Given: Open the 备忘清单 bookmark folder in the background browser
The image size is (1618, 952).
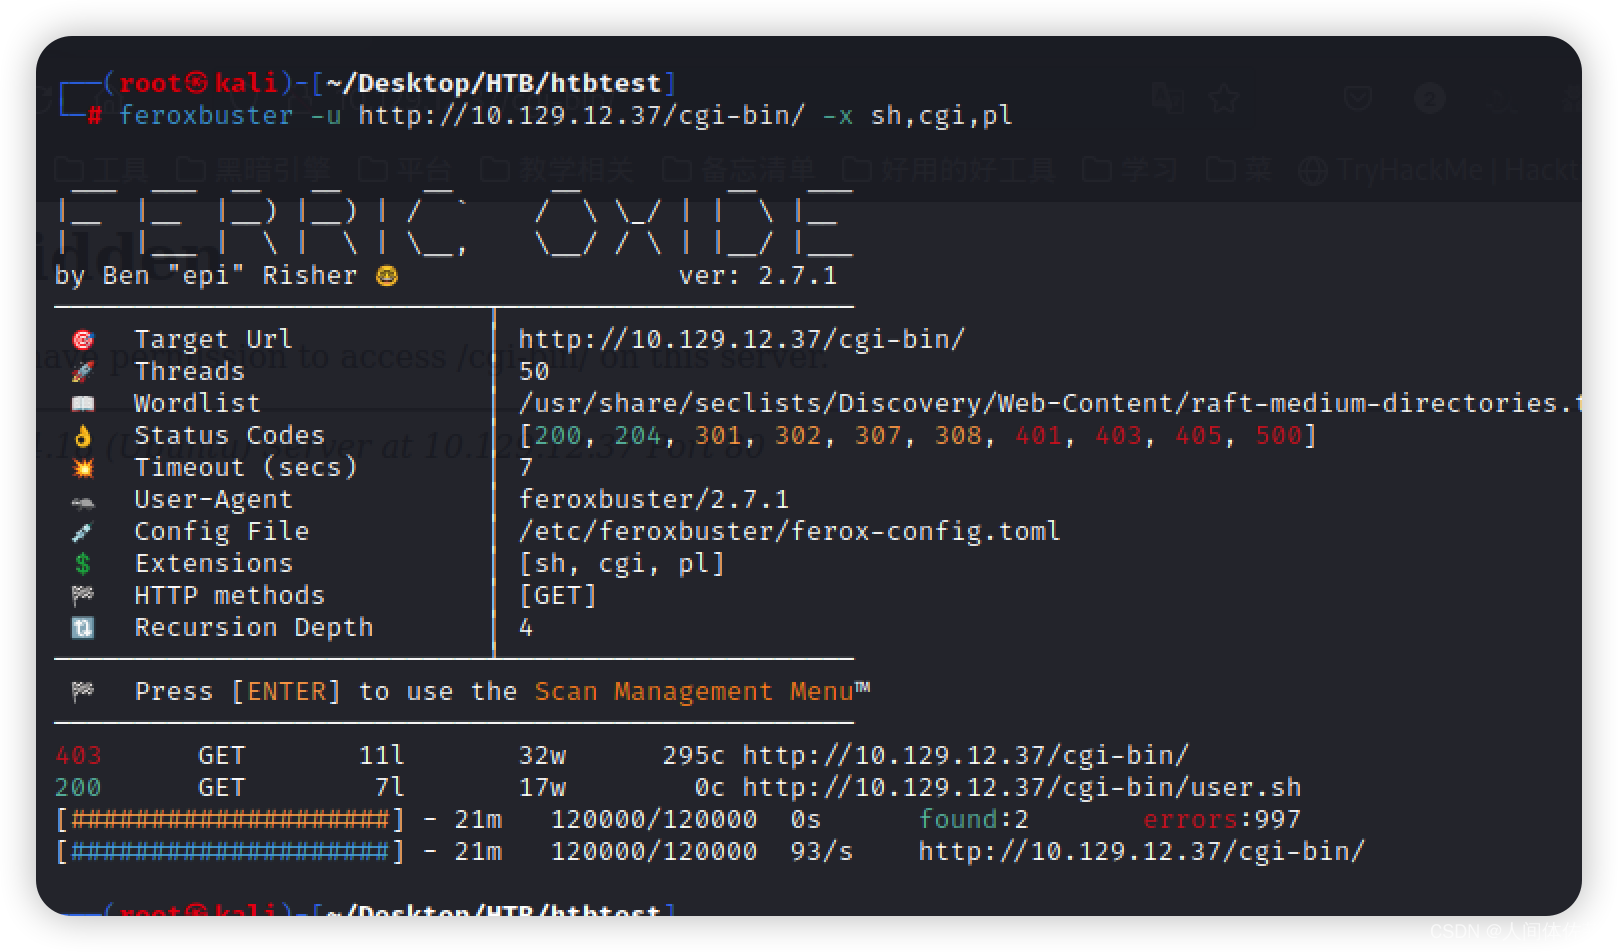Looking at the screenshot, I should (740, 170).
